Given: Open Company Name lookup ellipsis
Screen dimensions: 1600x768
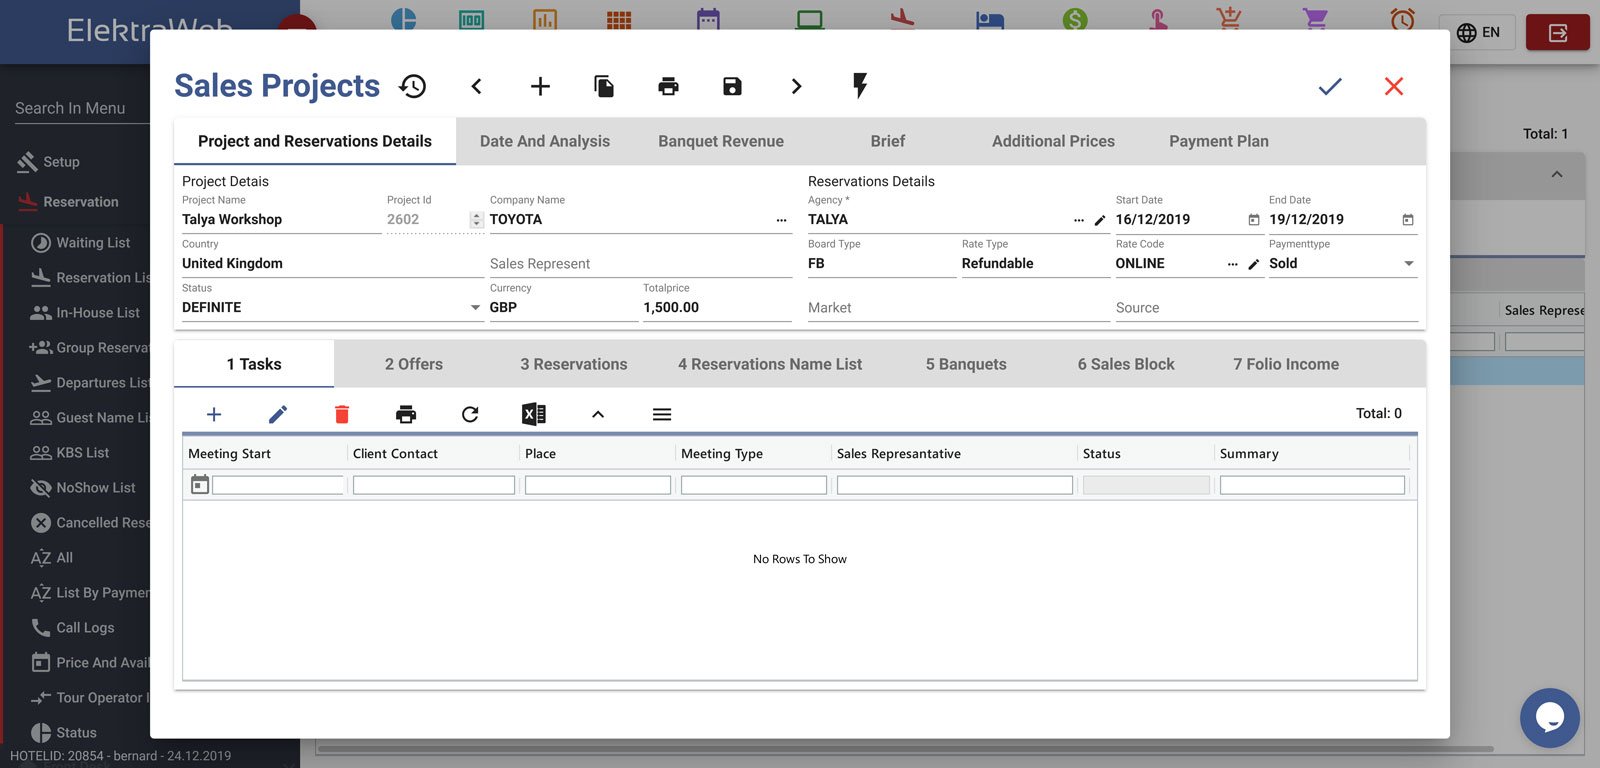Looking at the screenshot, I should pyautogui.click(x=782, y=220).
